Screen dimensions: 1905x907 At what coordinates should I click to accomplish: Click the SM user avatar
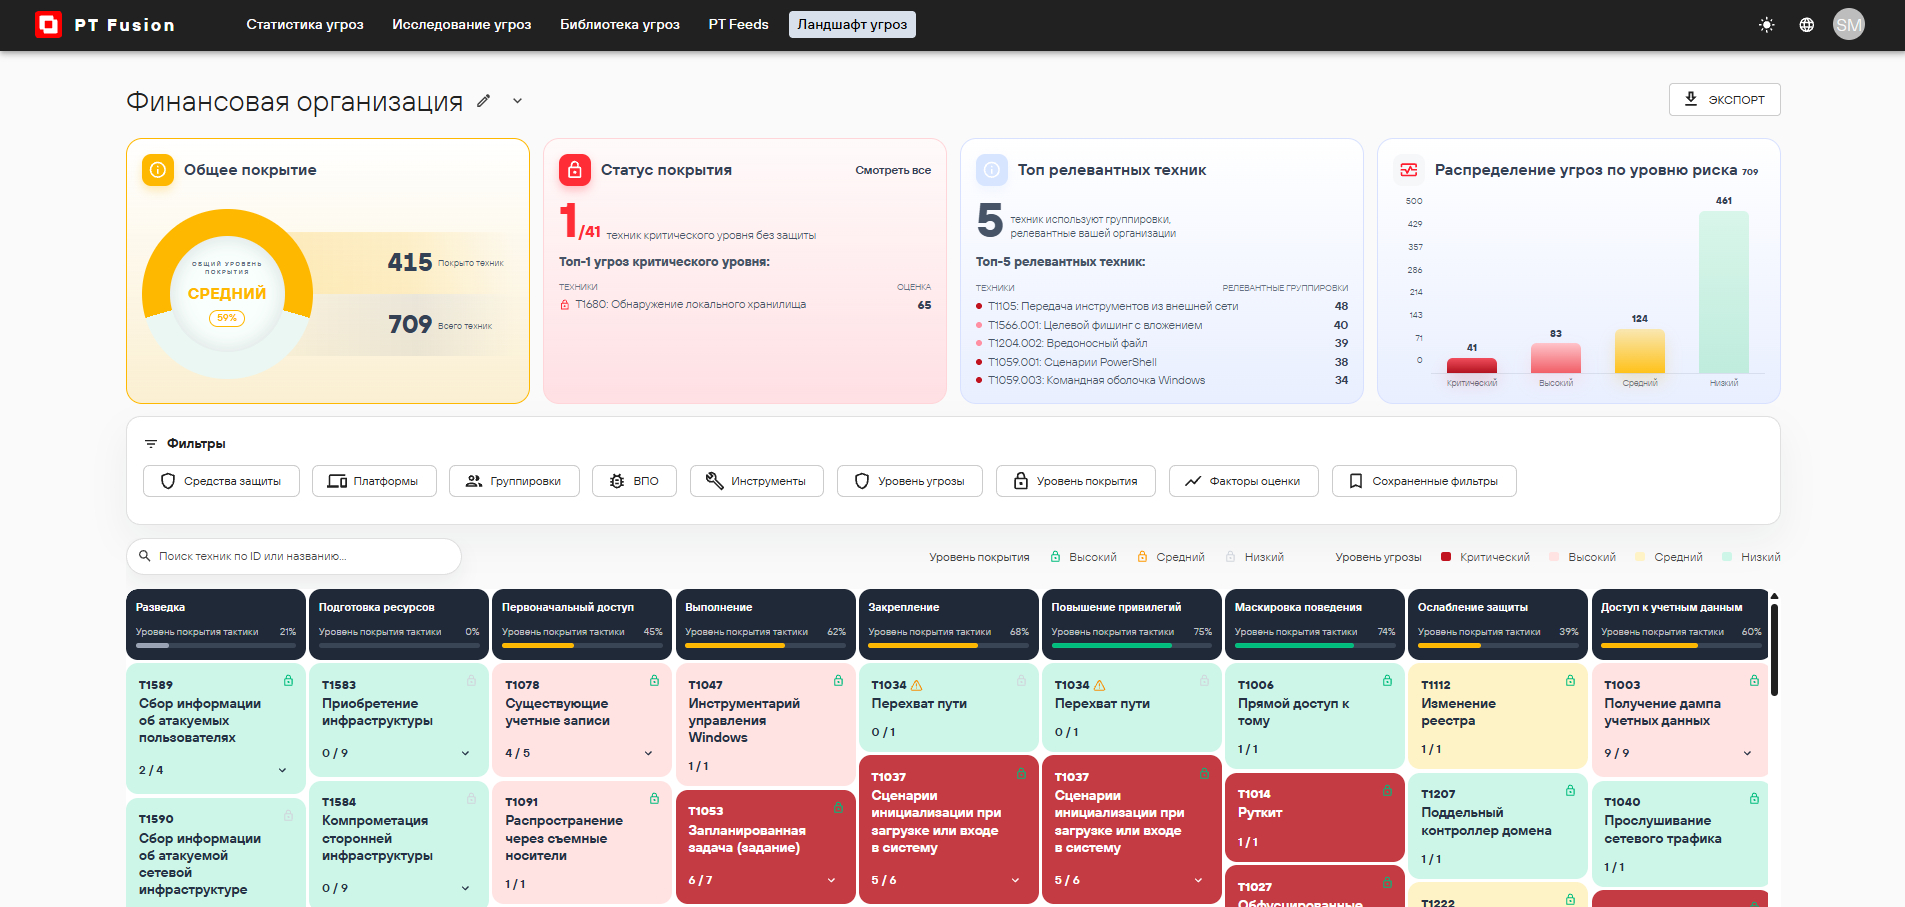coord(1849,25)
